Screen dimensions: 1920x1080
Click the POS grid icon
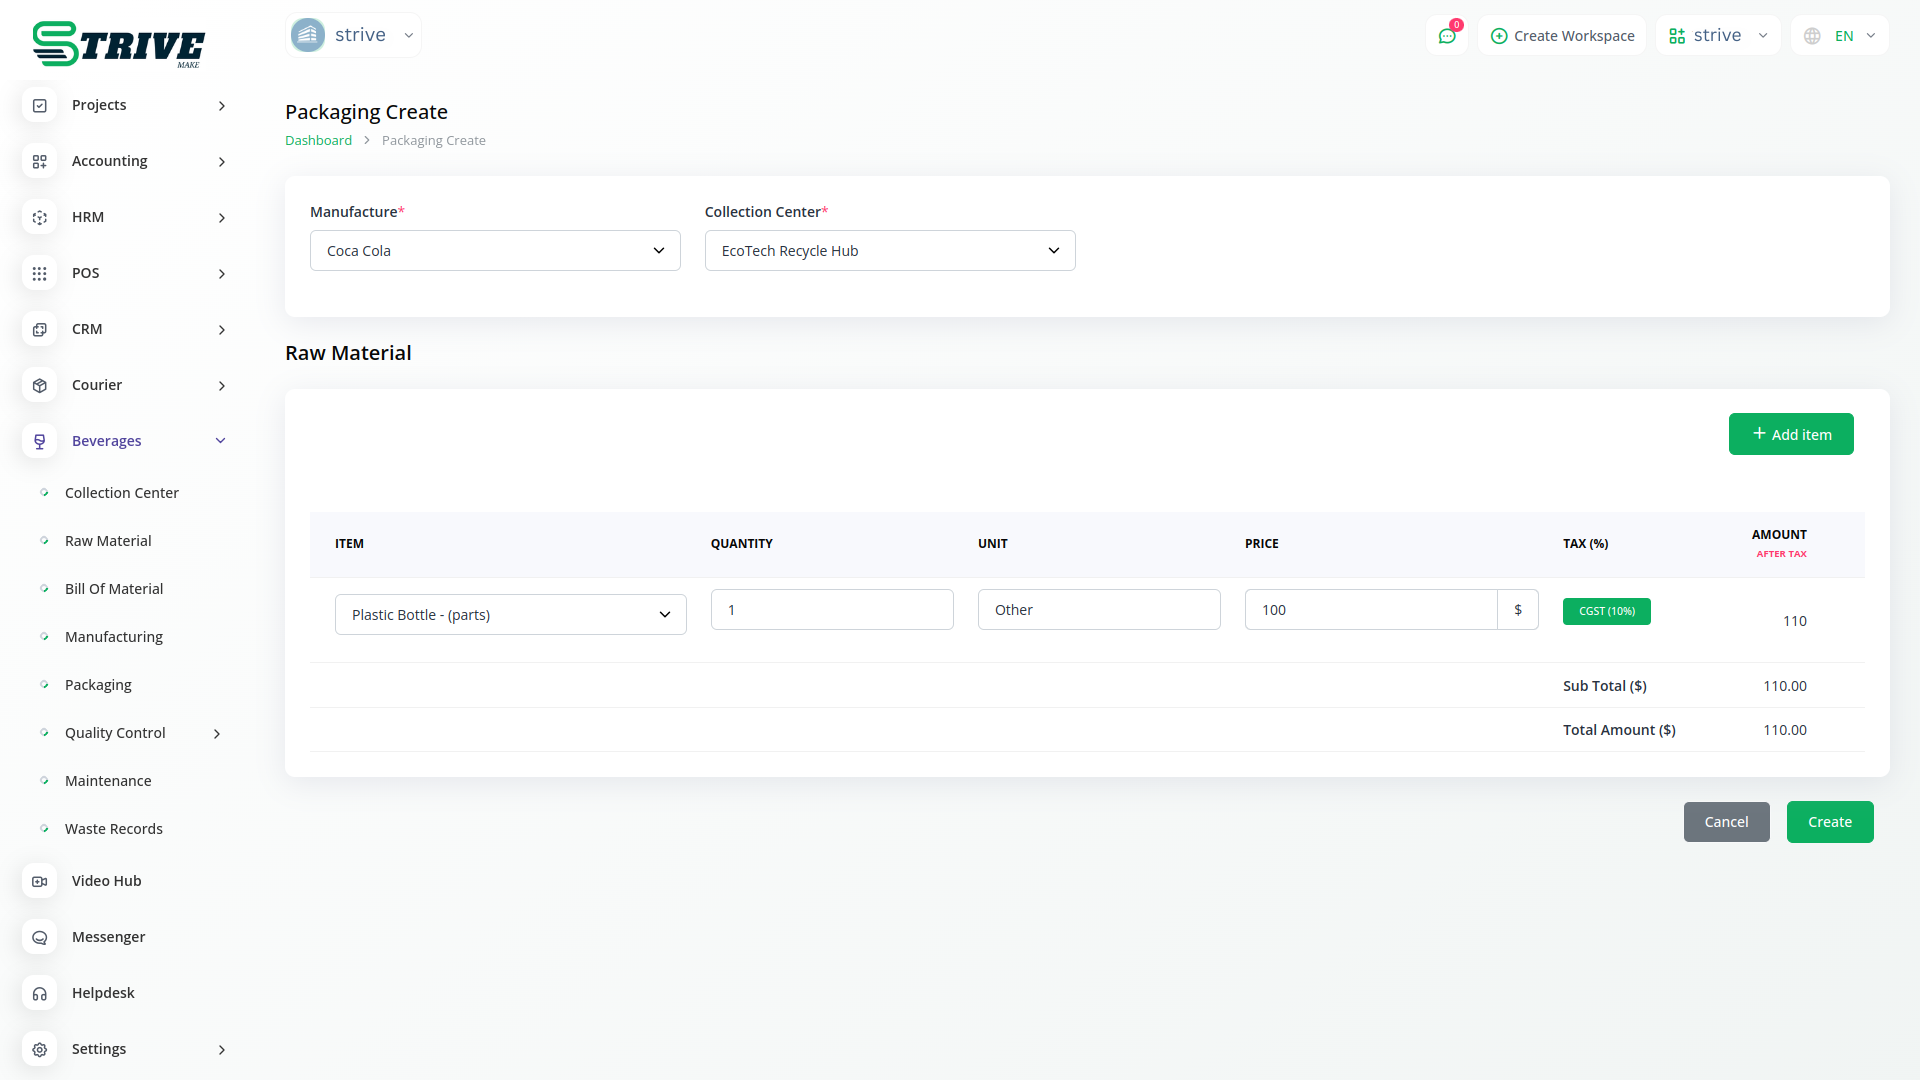pyautogui.click(x=40, y=273)
